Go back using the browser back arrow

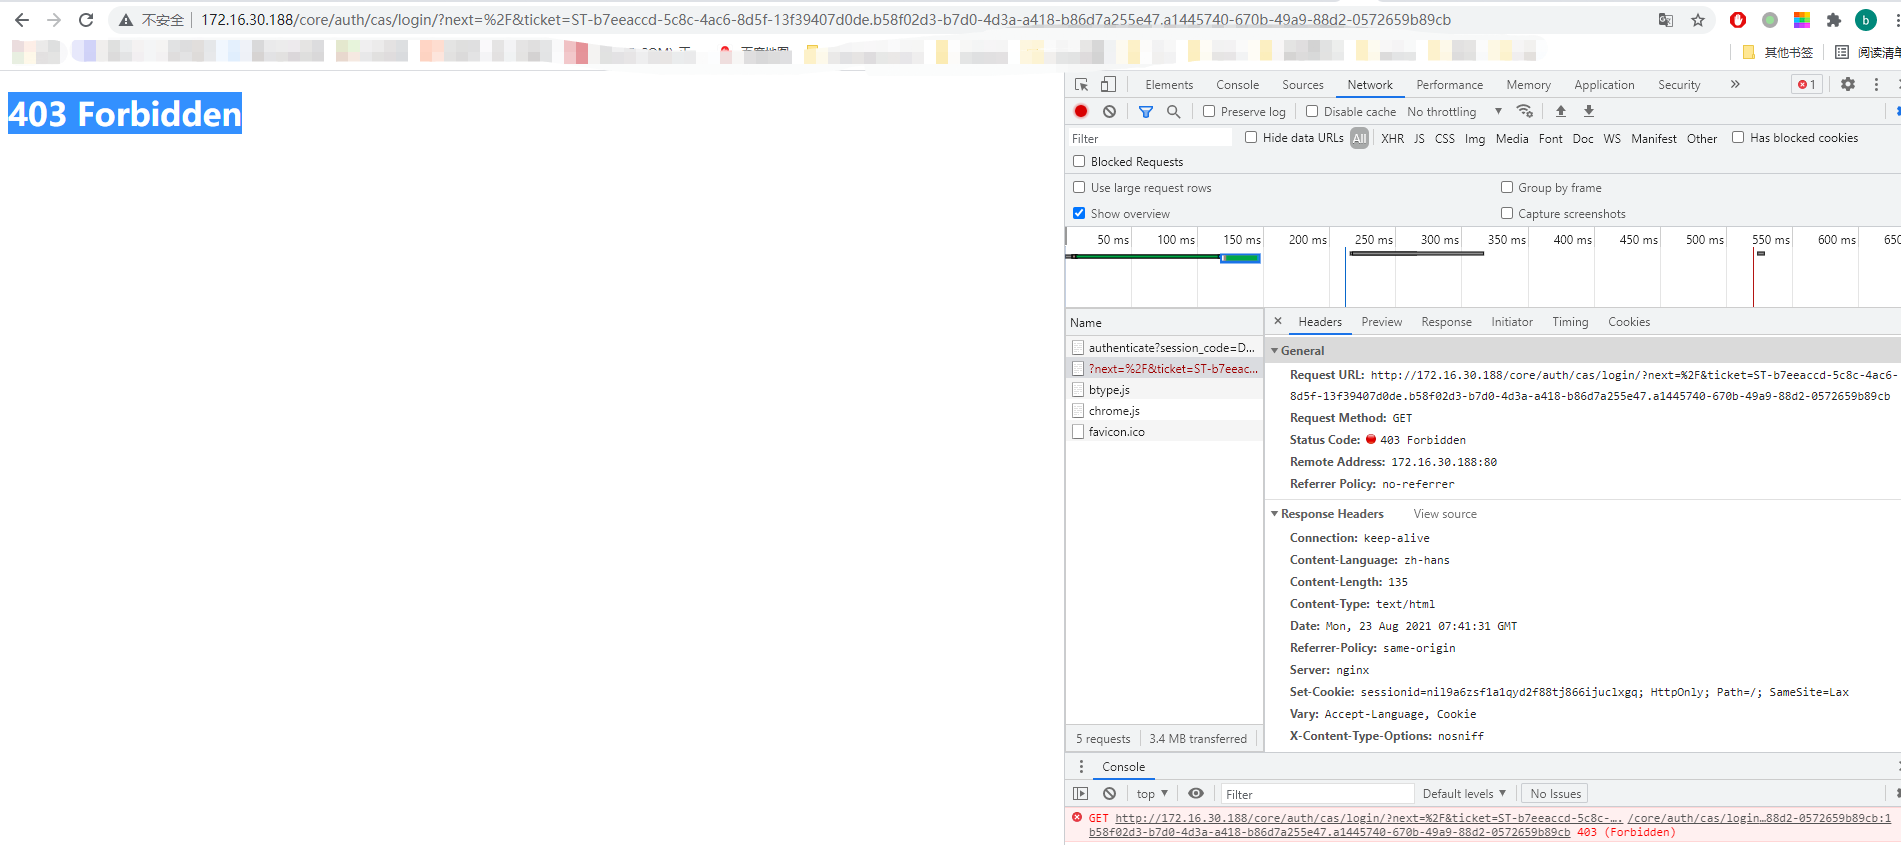[x=22, y=20]
